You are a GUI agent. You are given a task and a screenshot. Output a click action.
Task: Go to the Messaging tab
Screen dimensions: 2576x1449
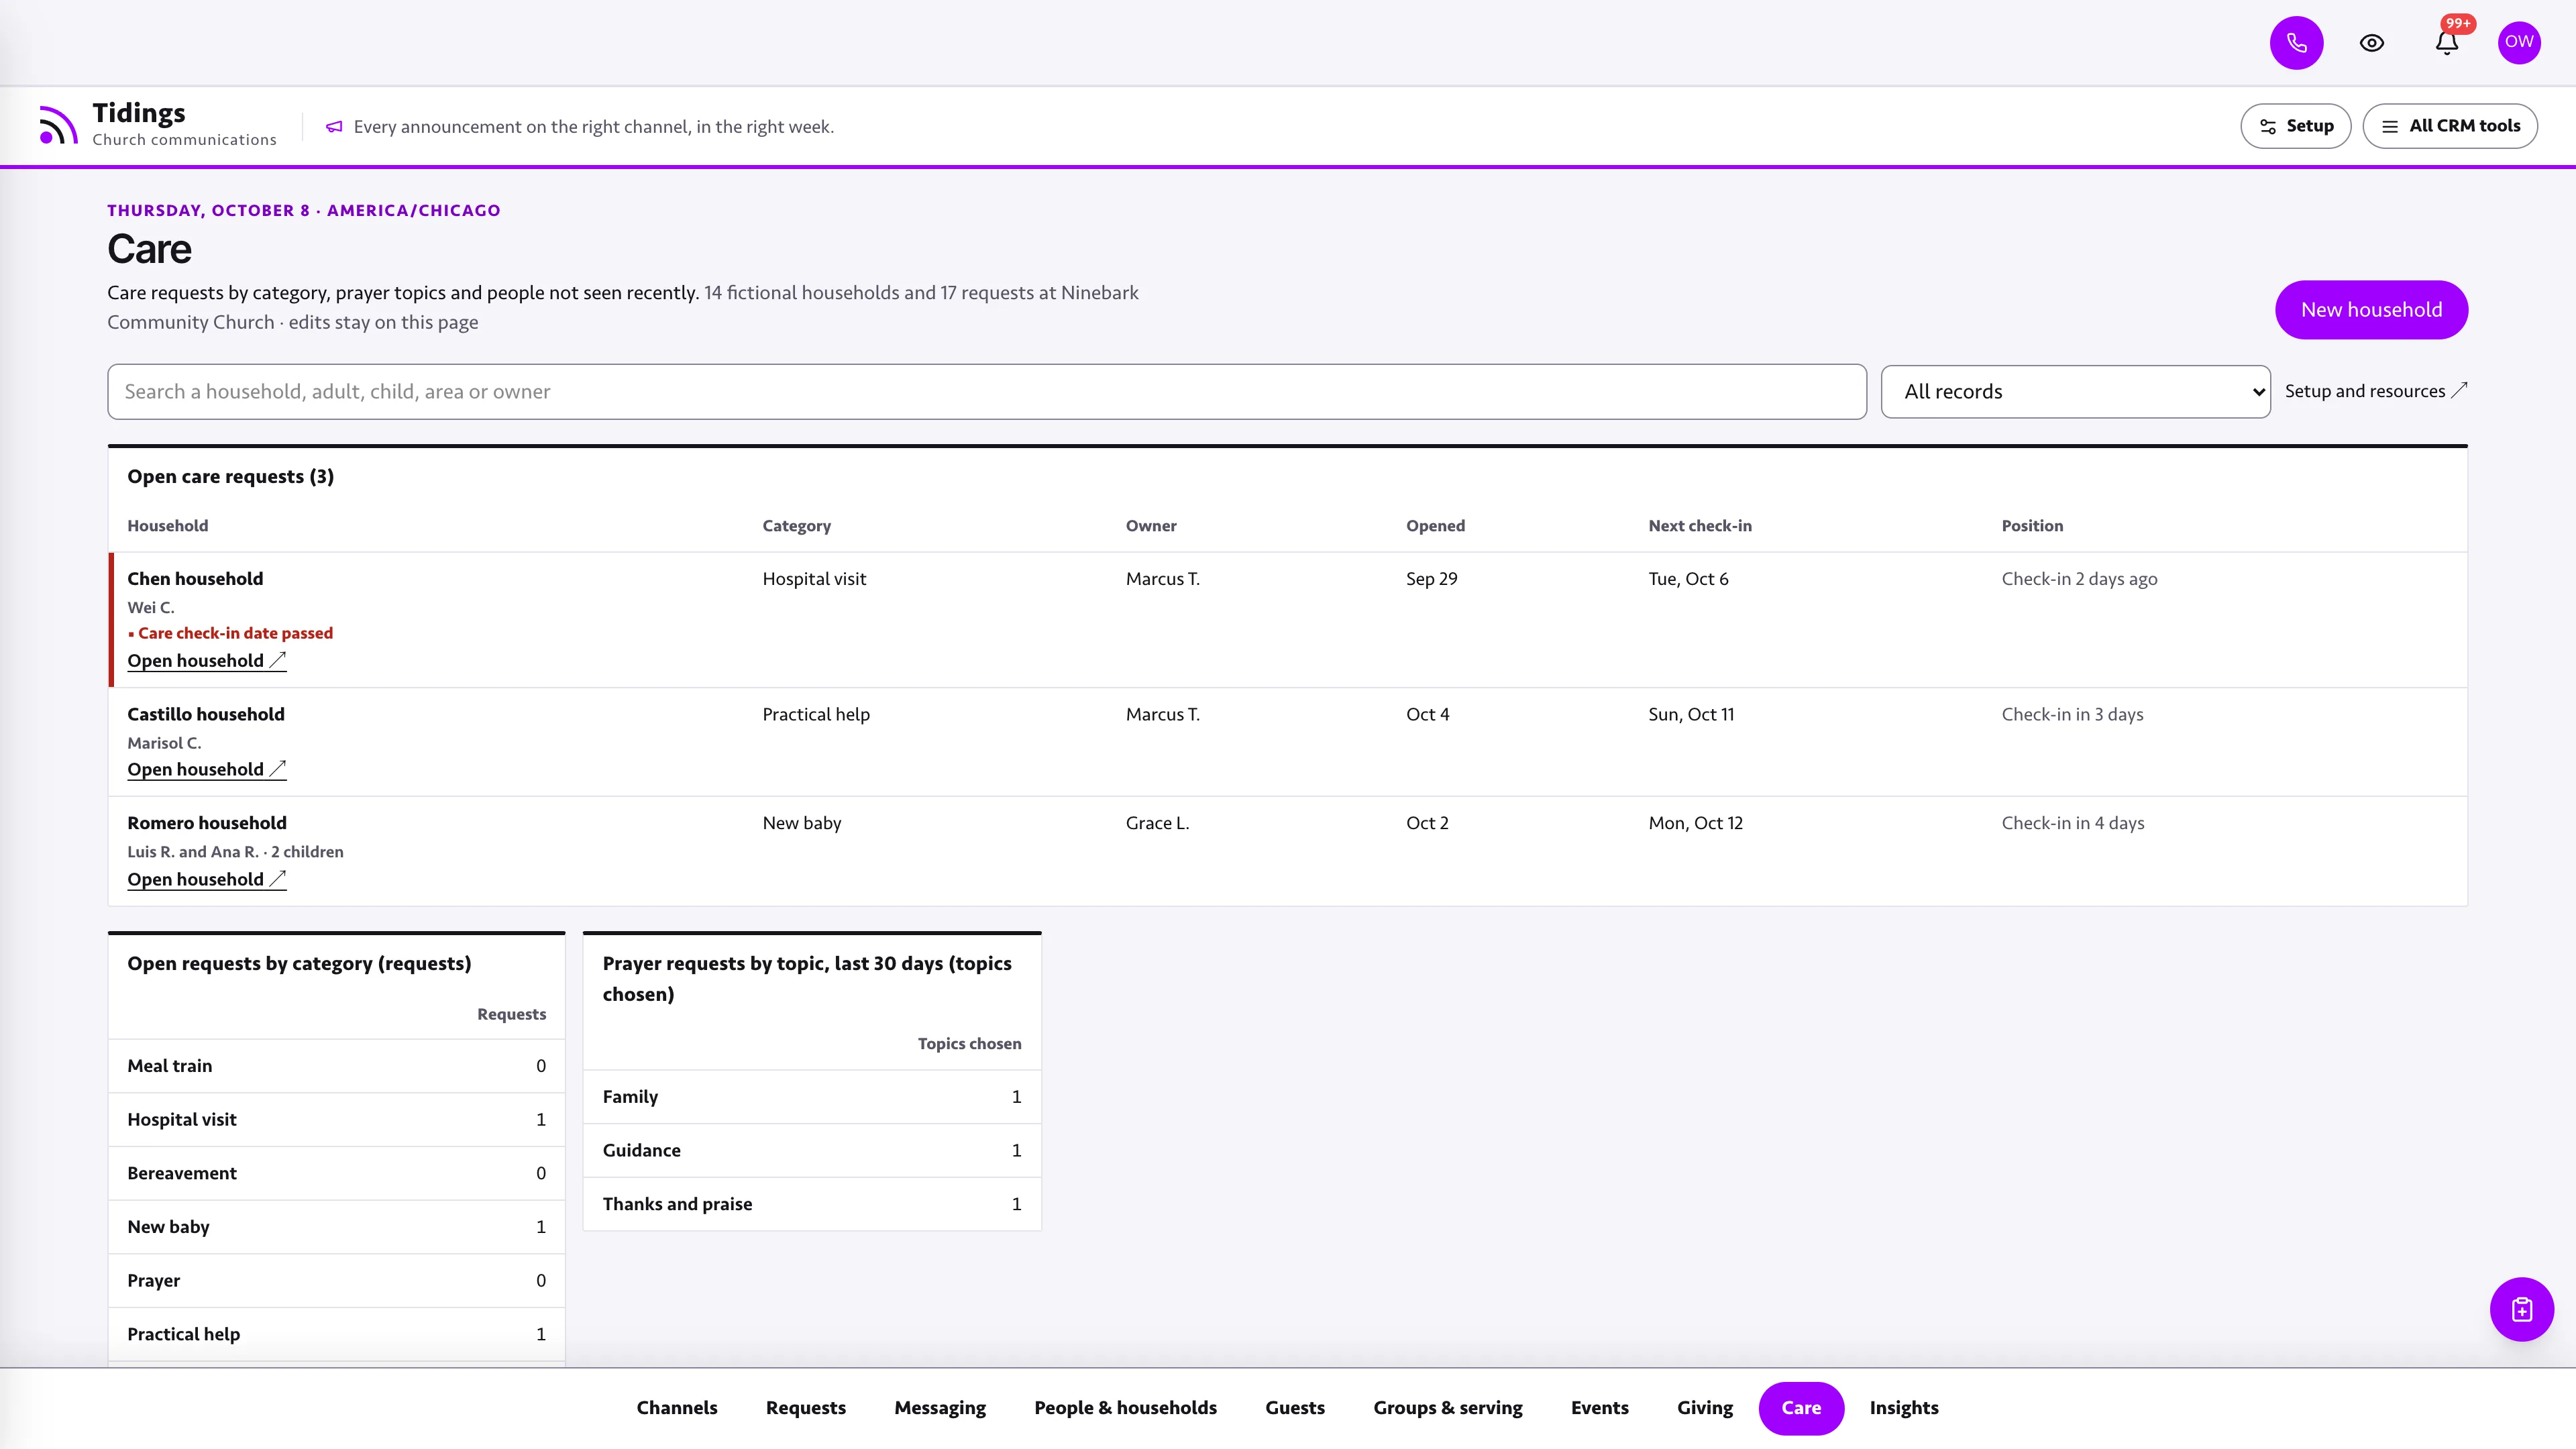coord(940,1408)
